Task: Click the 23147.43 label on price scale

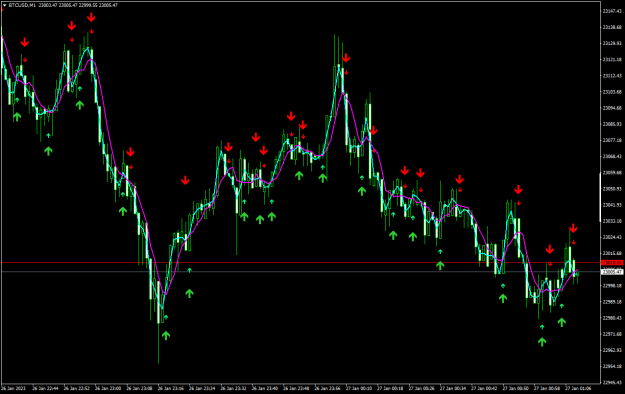Action: (612, 11)
